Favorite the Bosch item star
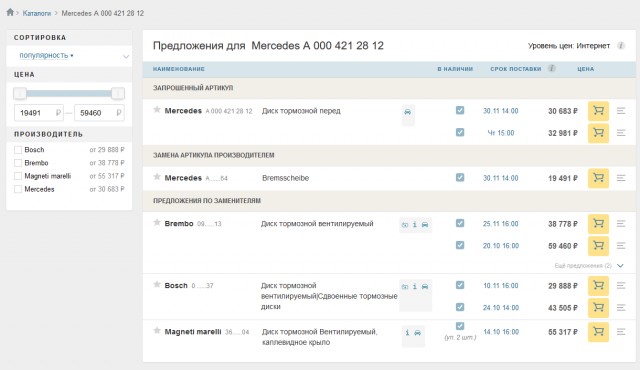This screenshot has width=640, height=370. (157, 284)
